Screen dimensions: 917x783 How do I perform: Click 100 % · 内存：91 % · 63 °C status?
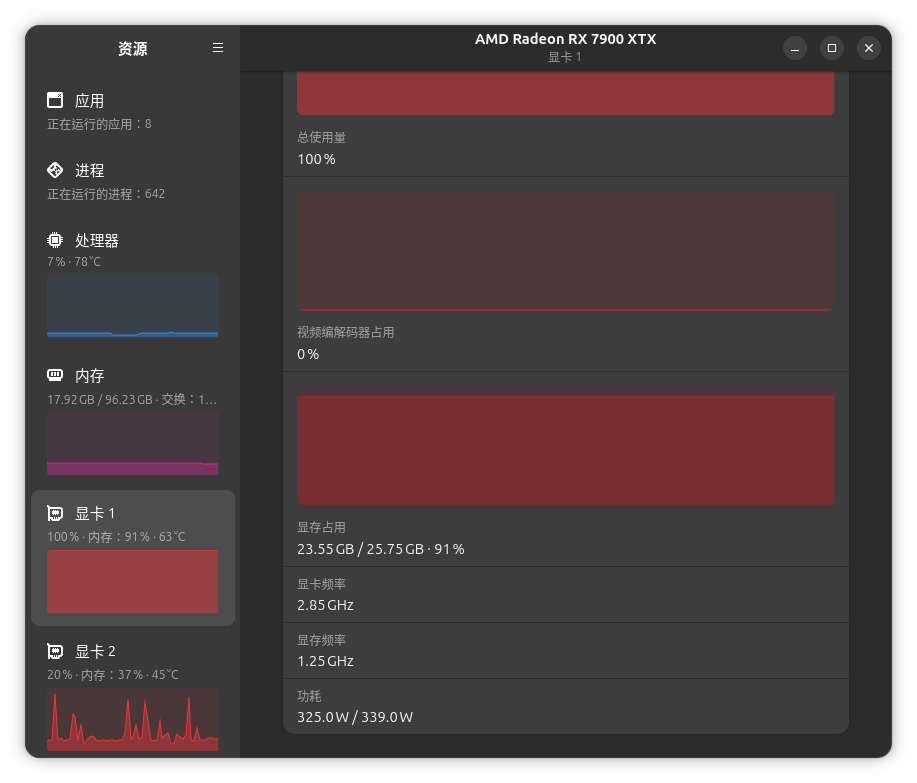116,537
